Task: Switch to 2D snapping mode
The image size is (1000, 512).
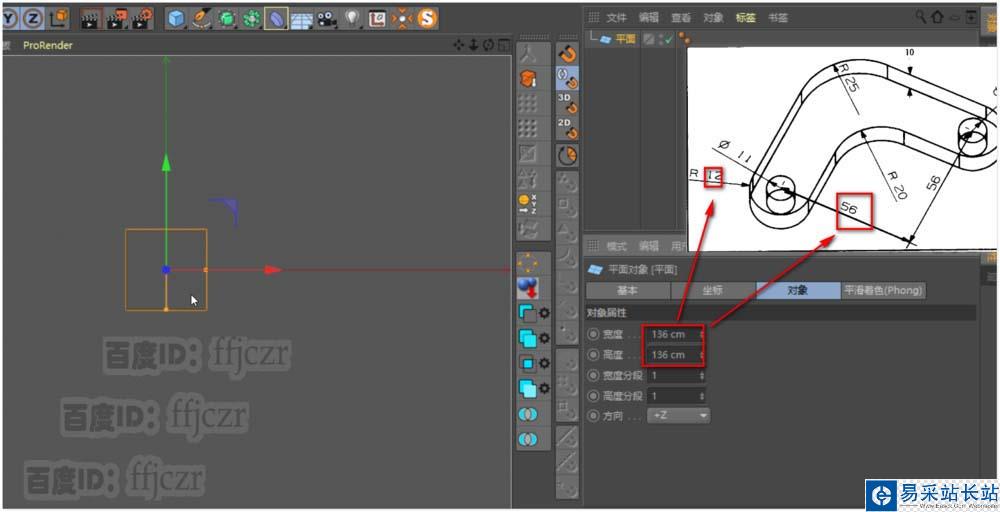Action: [567, 128]
